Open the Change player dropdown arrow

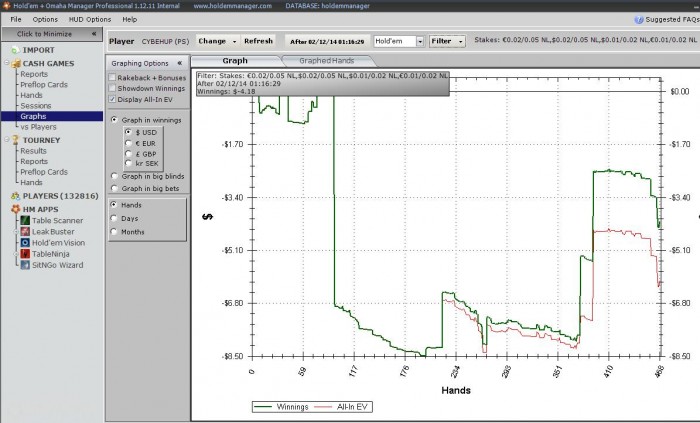tap(234, 41)
